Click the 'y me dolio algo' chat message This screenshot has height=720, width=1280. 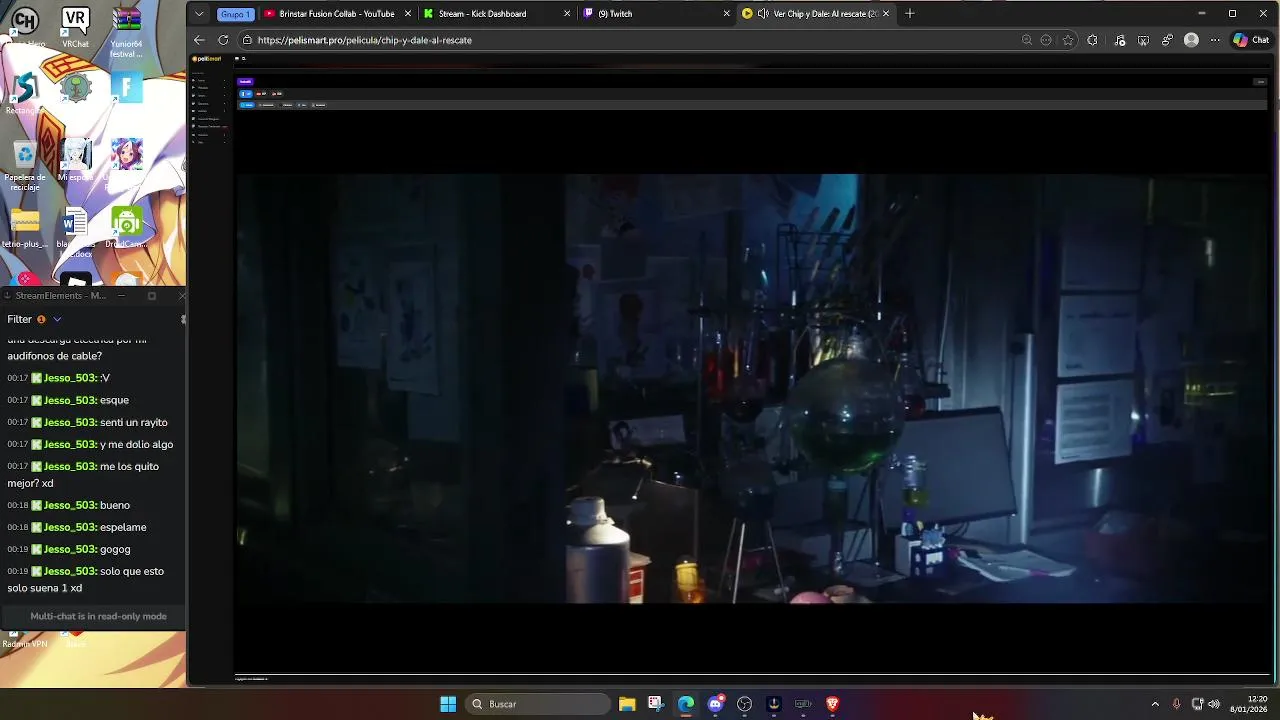(137, 444)
